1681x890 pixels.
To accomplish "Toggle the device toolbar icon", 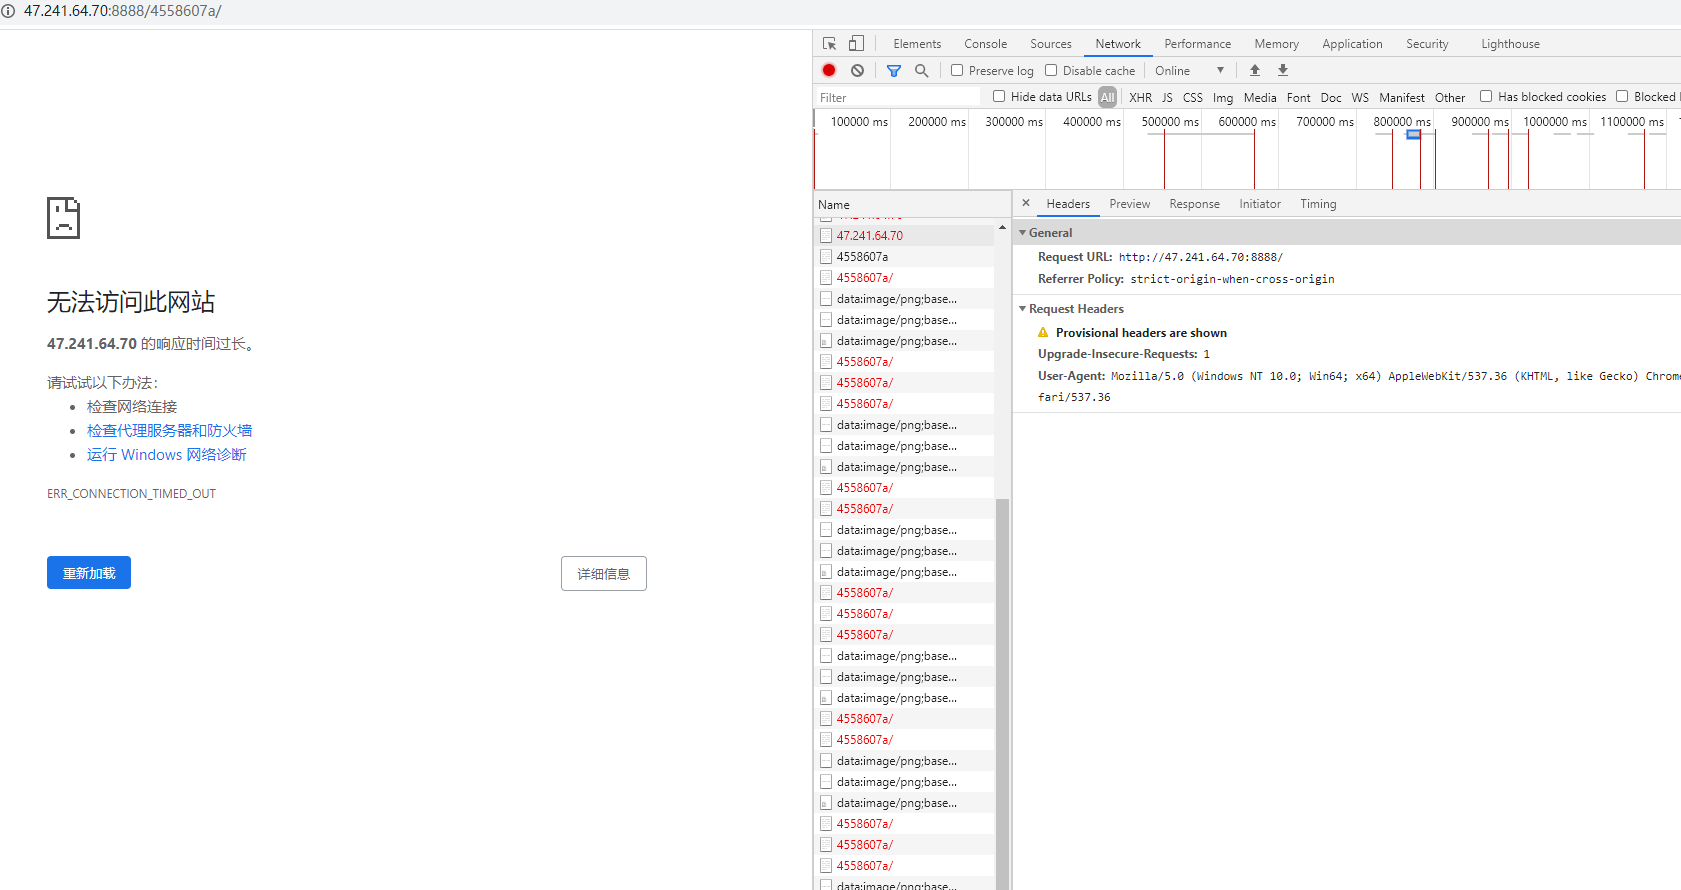I will coord(856,44).
